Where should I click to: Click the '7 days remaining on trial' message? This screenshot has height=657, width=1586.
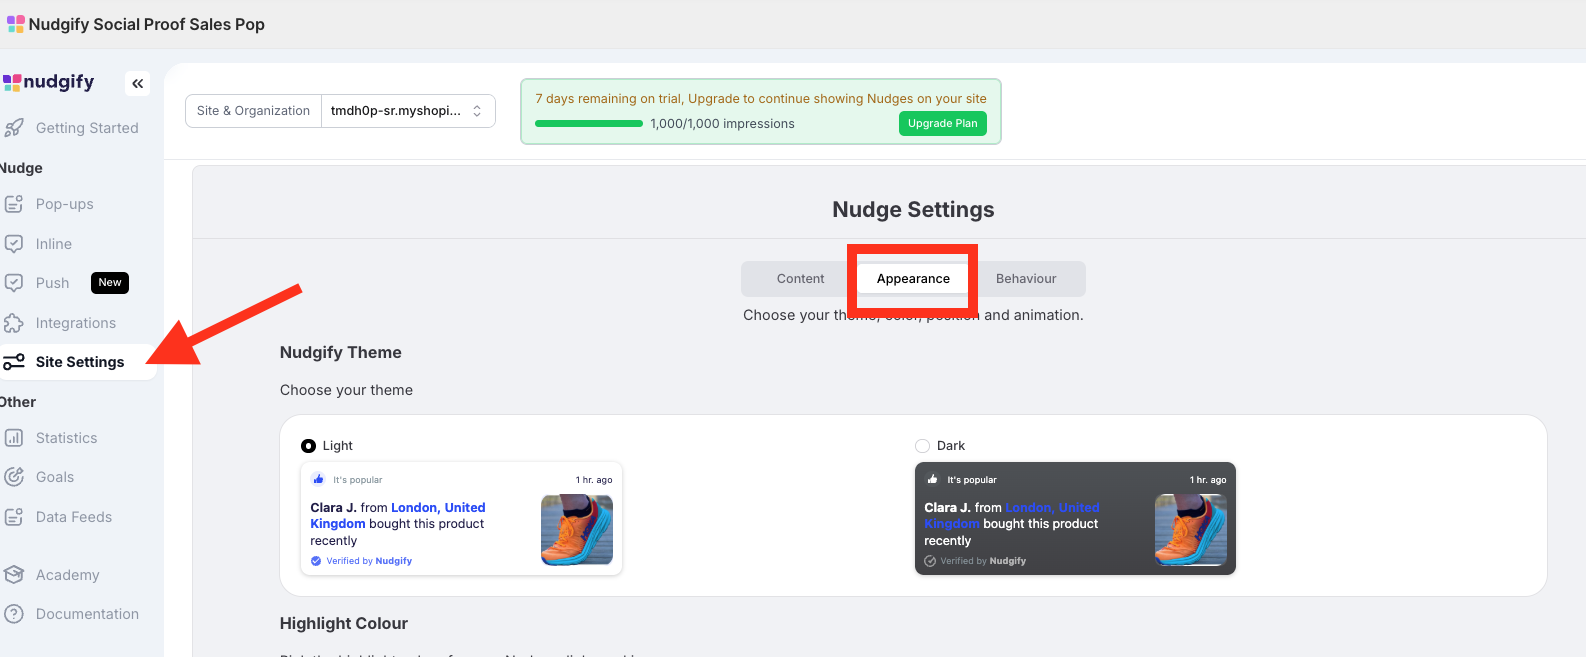[x=761, y=99]
